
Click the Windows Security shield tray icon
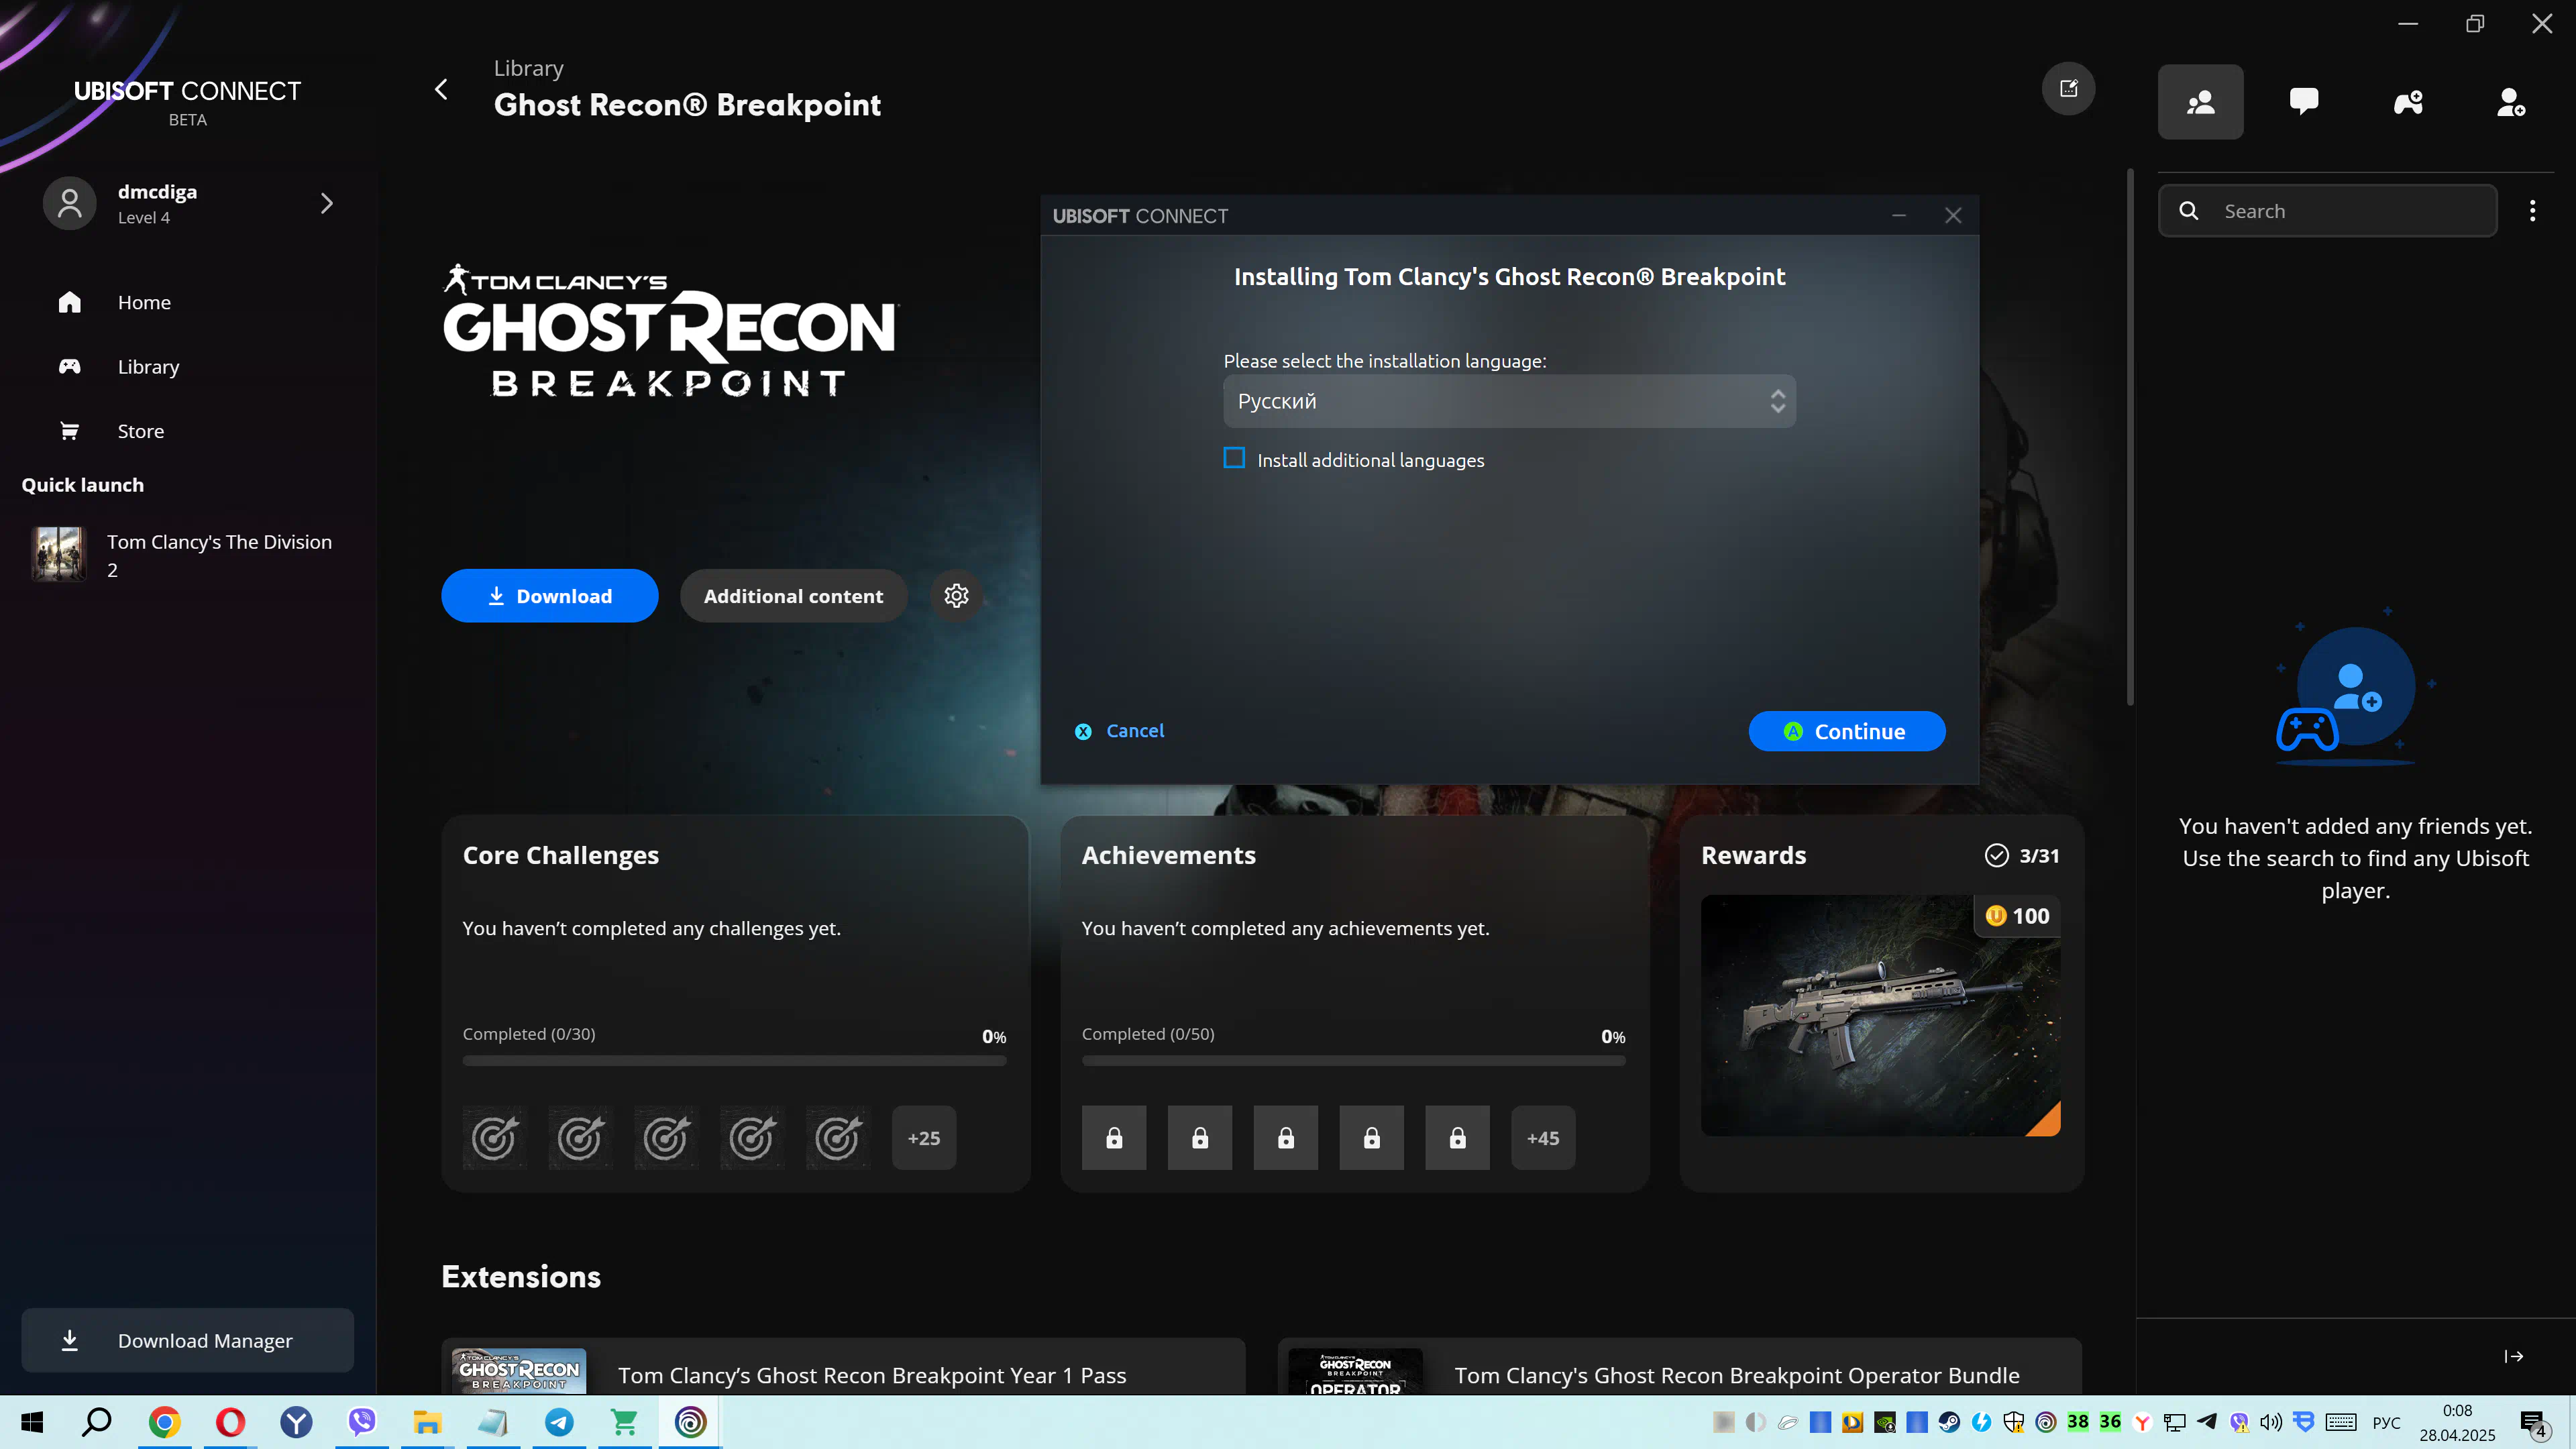point(2013,1422)
